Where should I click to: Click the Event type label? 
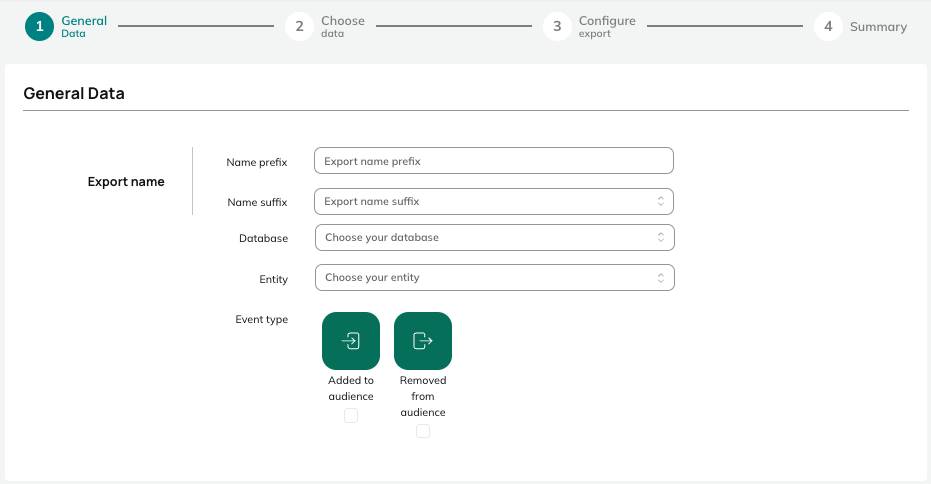tap(261, 319)
